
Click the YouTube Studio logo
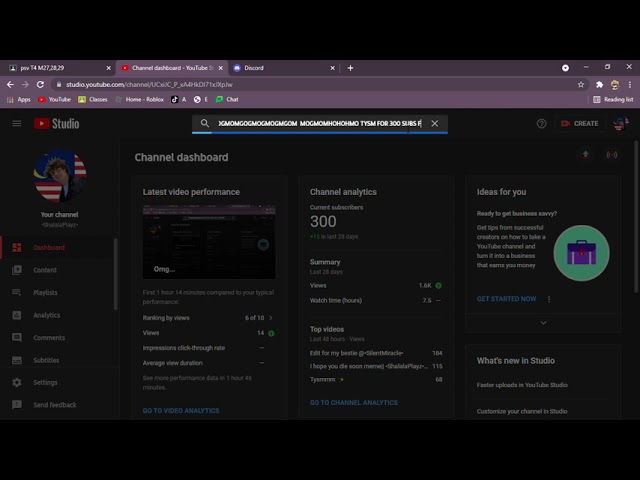[x=56, y=123]
